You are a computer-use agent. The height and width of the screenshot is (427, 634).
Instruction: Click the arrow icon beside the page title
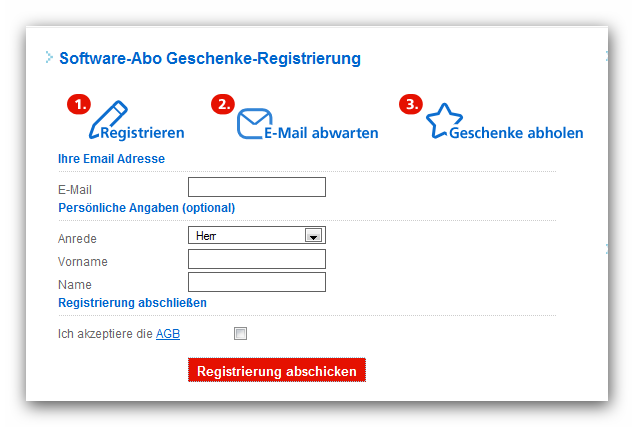[x=49, y=57]
